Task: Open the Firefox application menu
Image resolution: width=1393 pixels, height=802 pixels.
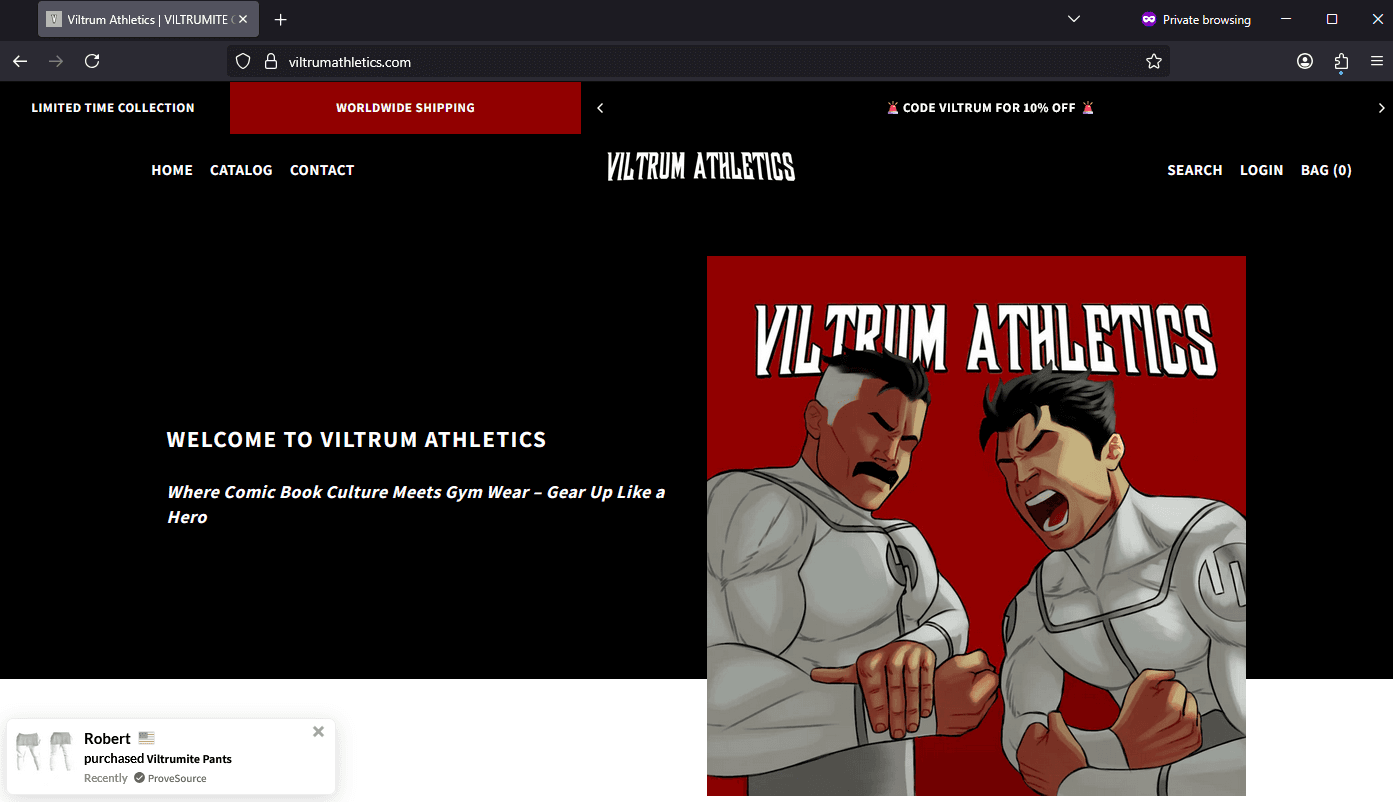Action: [x=1376, y=61]
